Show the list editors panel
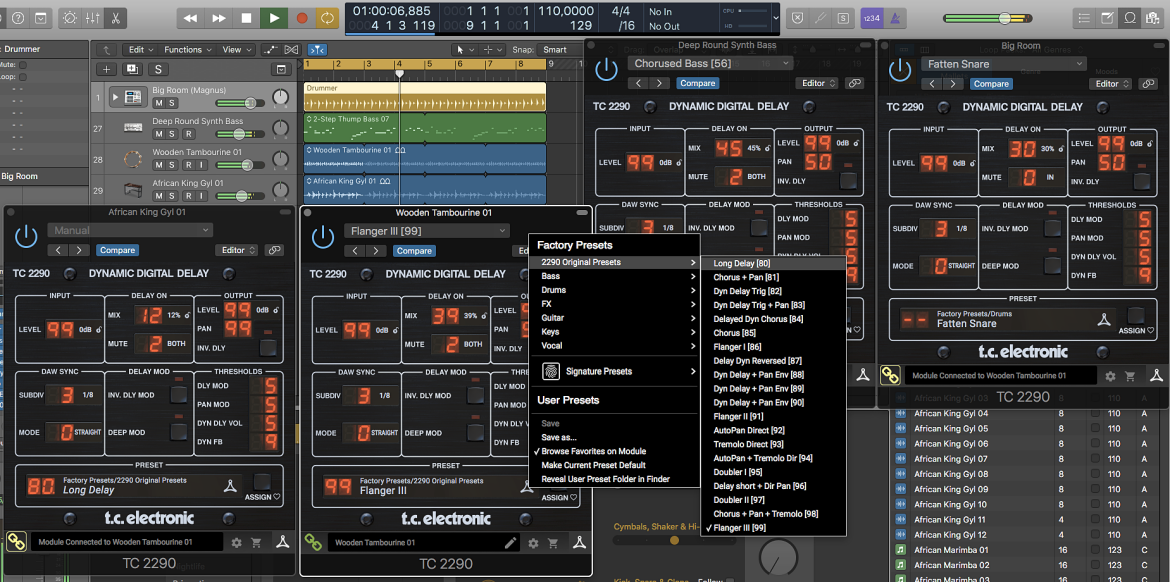The height and width of the screenshot is (582, 1170). tap(1086, 17)
